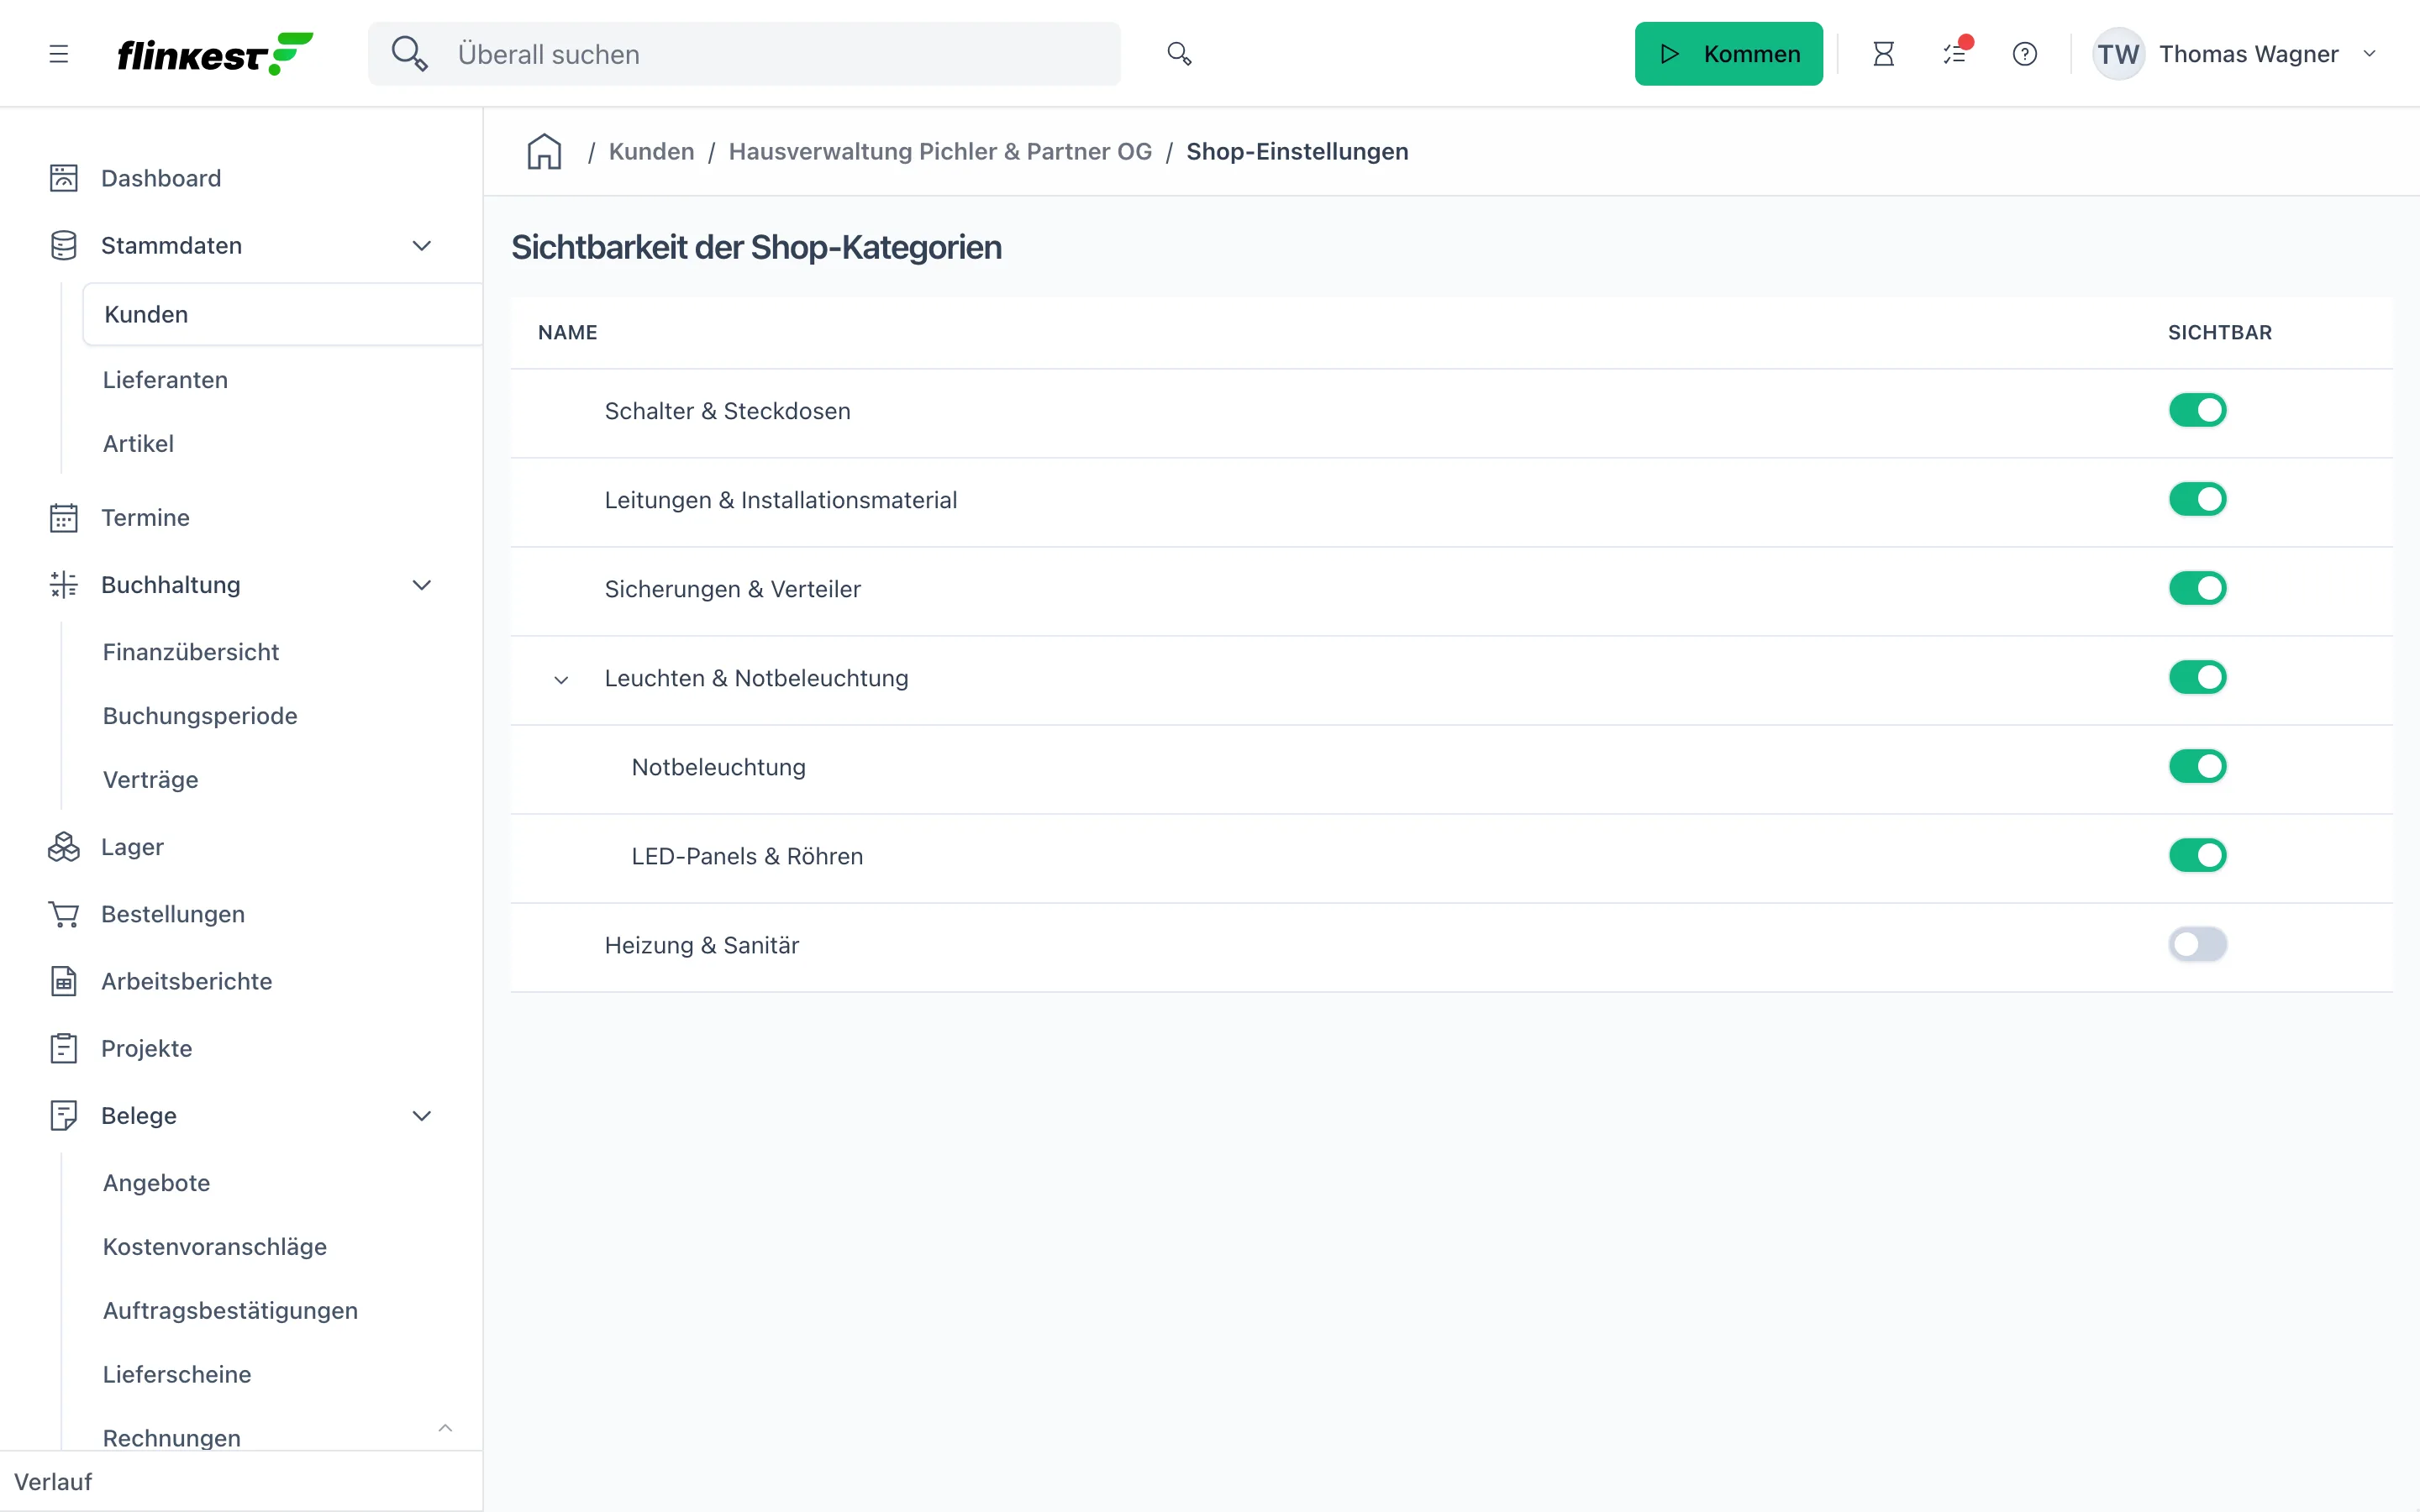Click the Termine calendar icon

(64, 518)
